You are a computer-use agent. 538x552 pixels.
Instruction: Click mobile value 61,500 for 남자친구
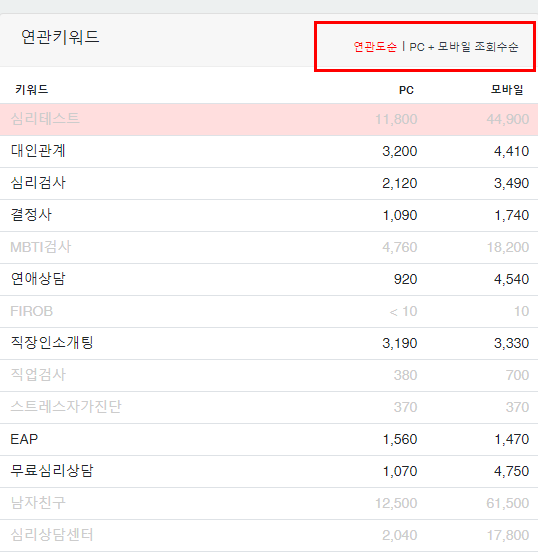pos(508,503)
